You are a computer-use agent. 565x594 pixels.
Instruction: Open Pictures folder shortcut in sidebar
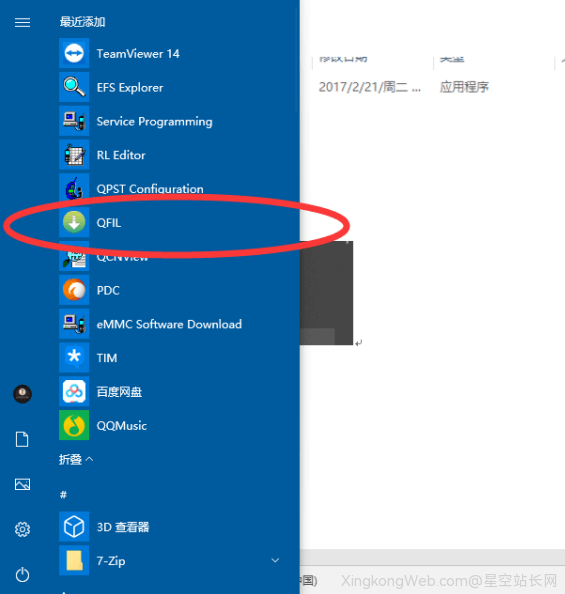tap(22, 484)
